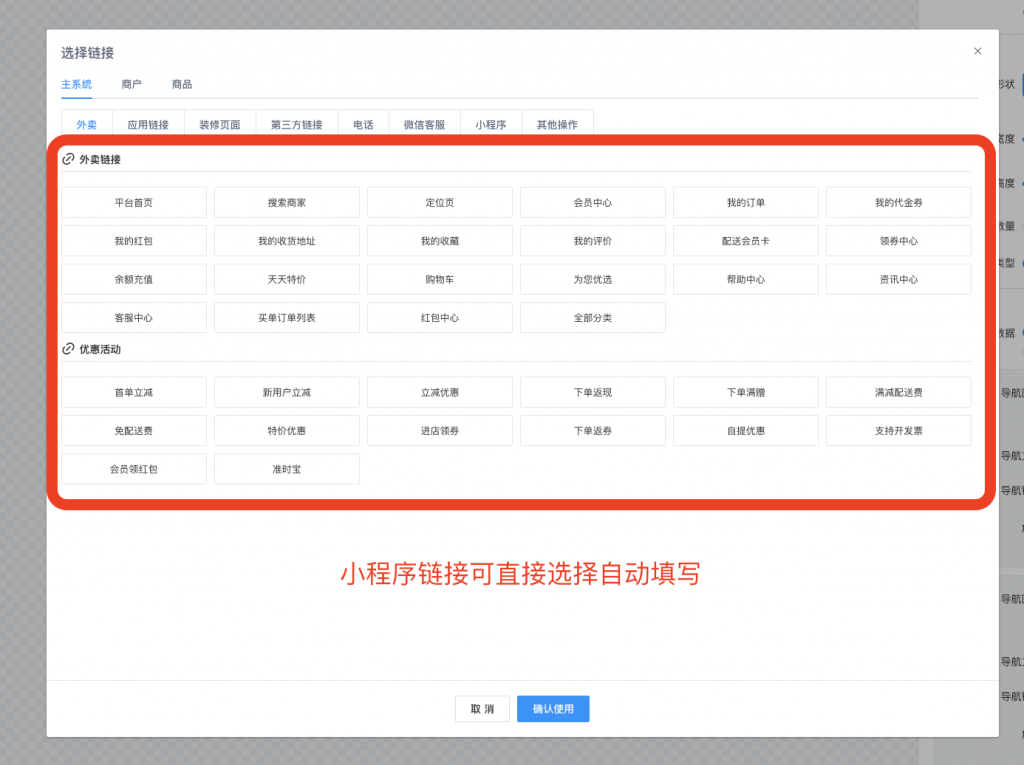Click the link icon beside 外卖链接 heading
The image size is (1024, 765).
68,157
